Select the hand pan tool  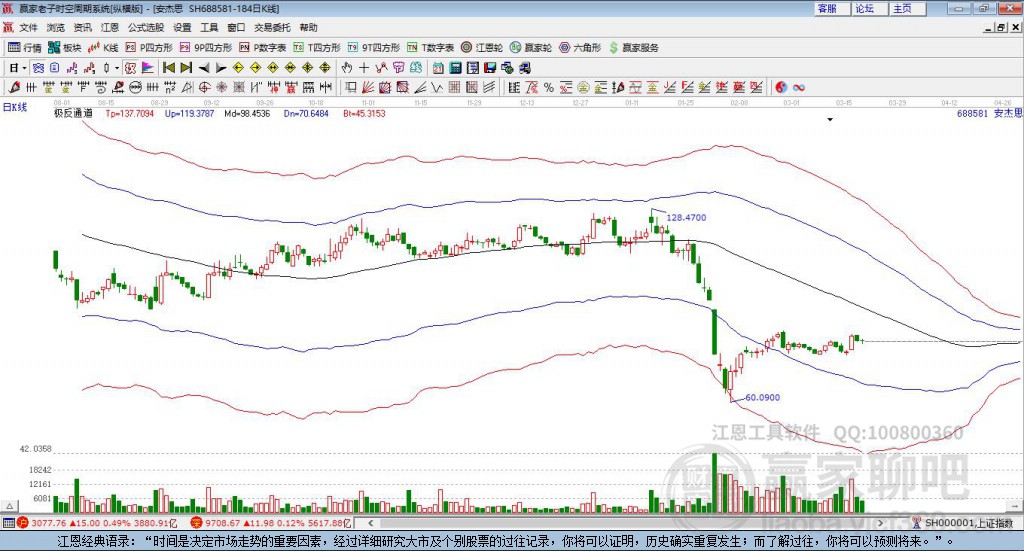tap(347, 67)
